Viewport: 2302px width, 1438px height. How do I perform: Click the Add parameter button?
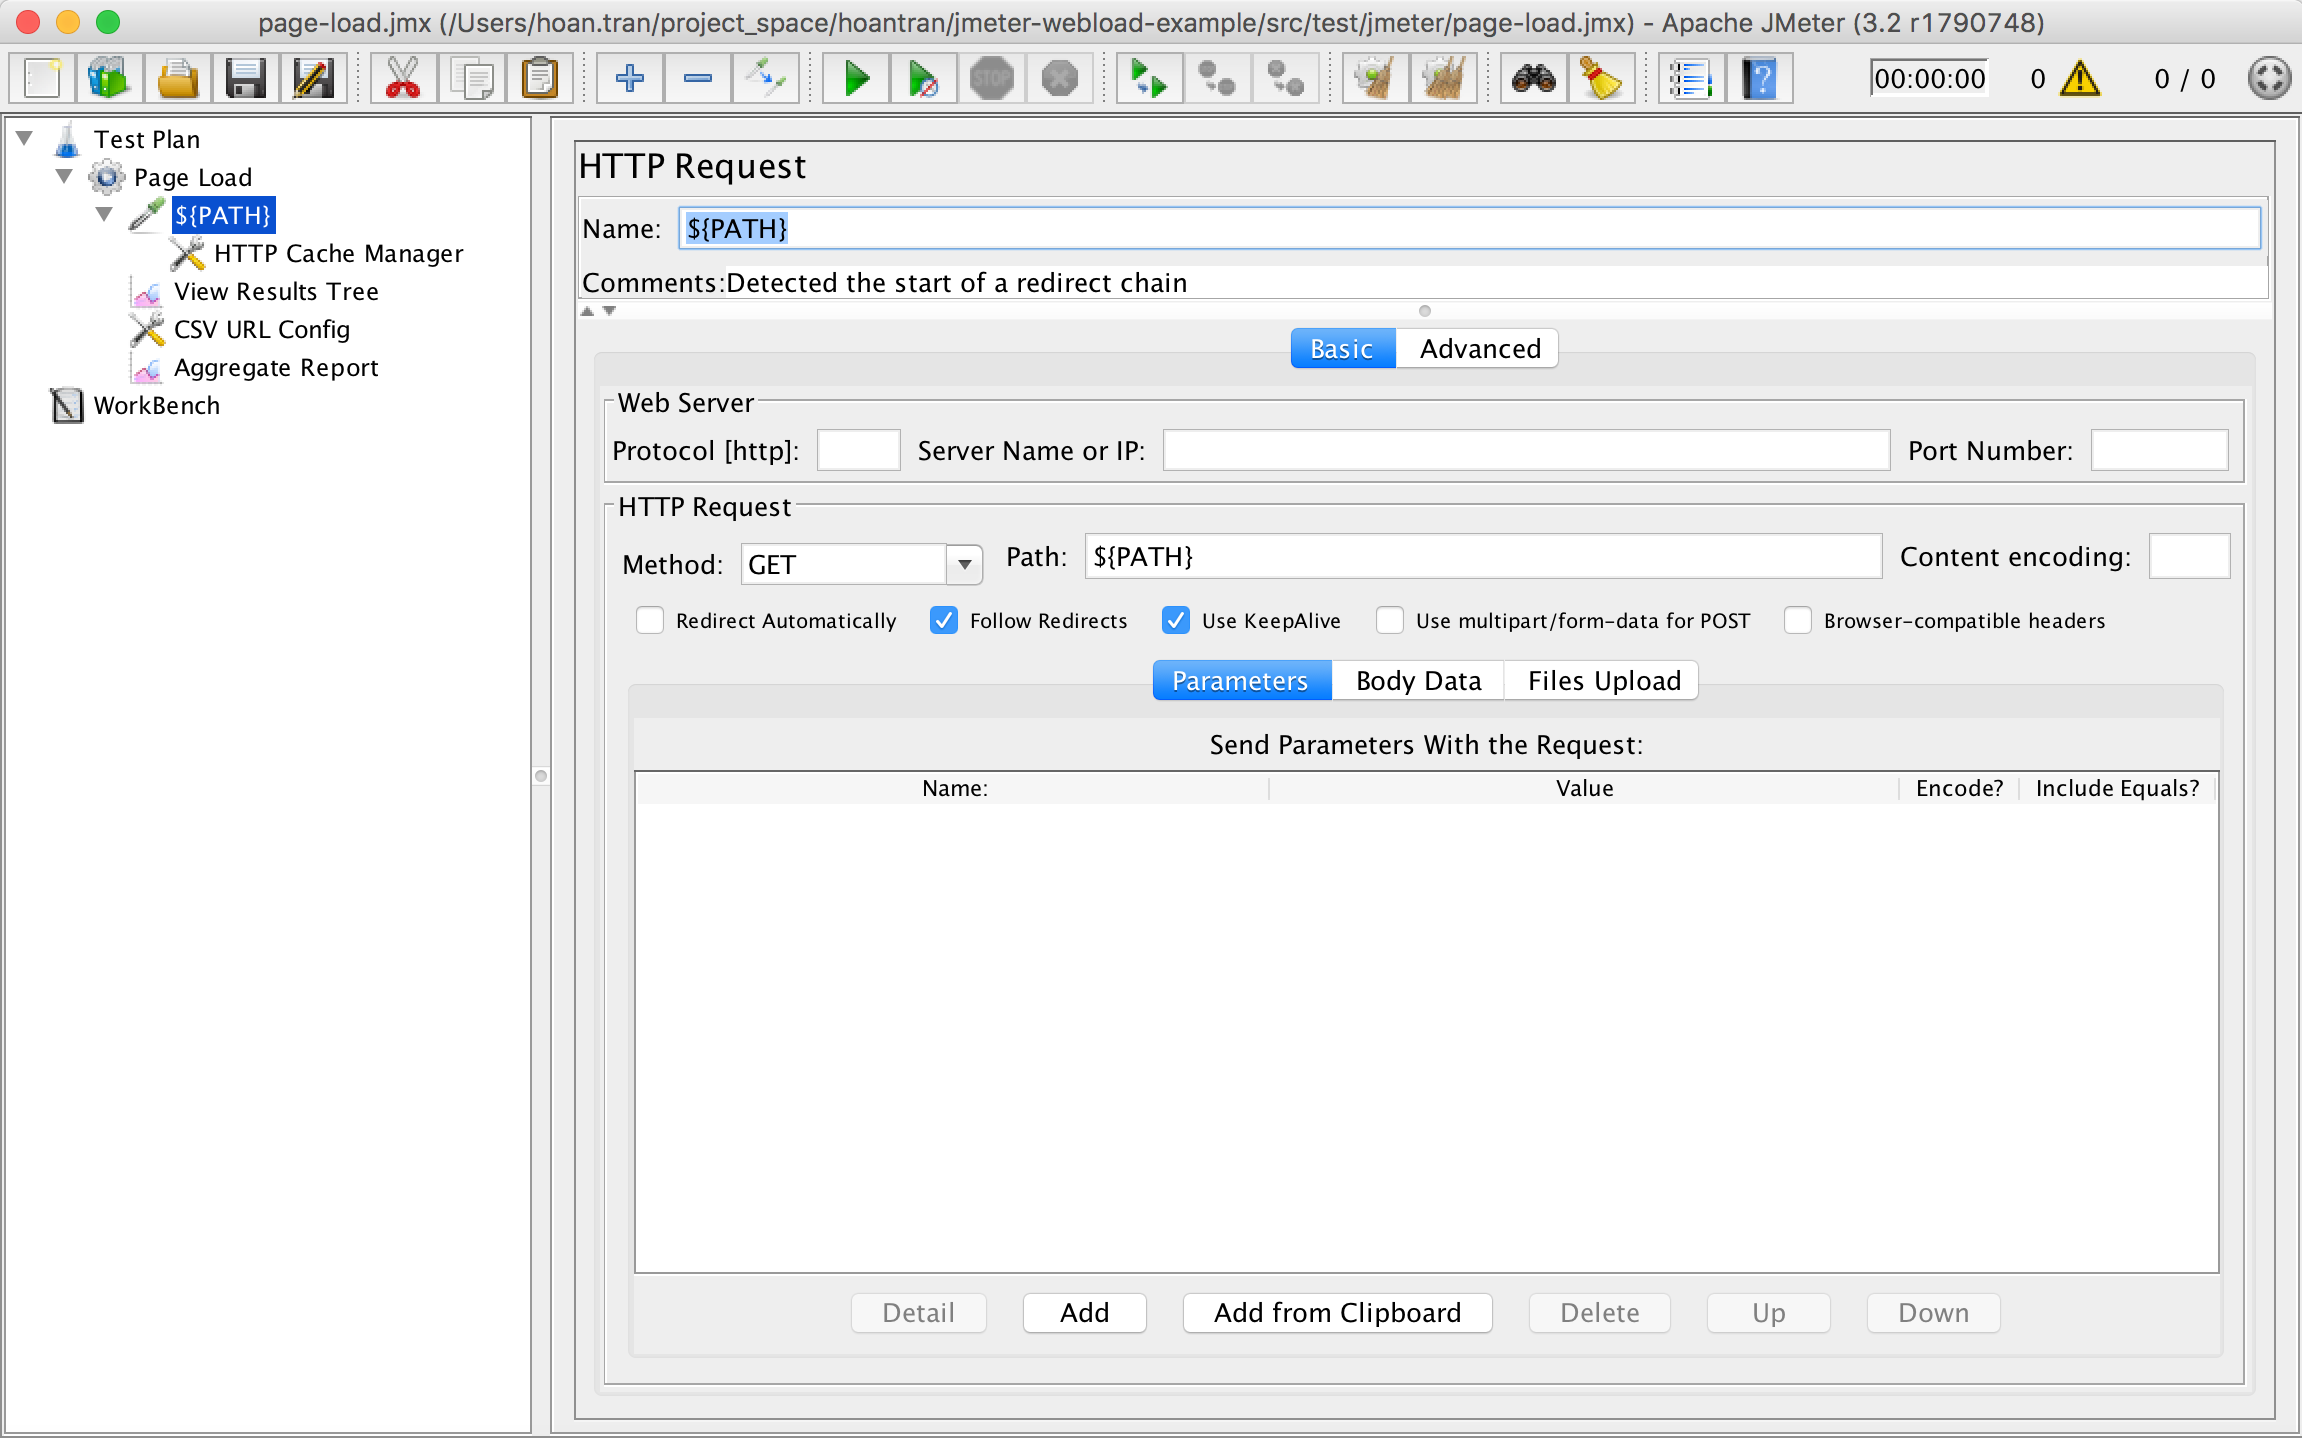1084,1313
